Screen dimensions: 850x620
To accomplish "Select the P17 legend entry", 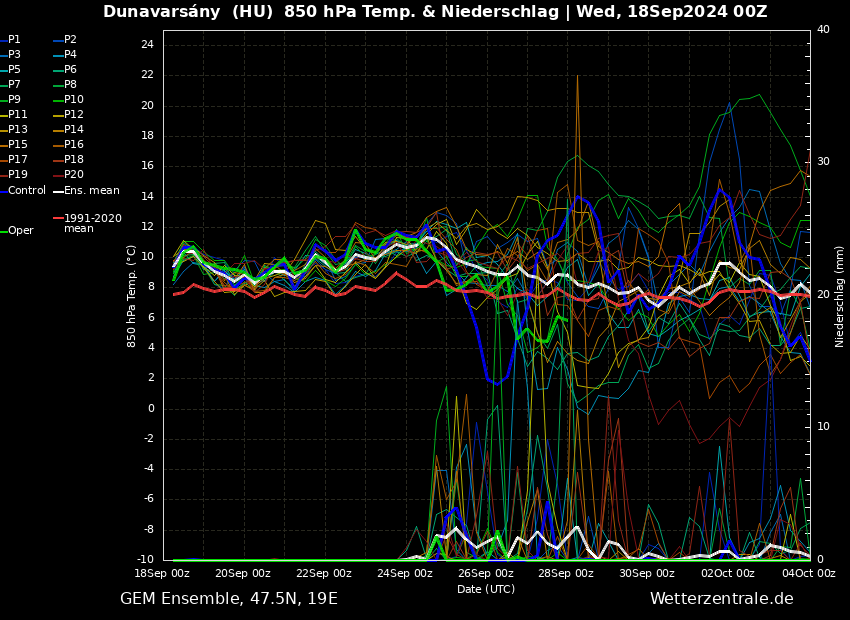I will tap(18, 160).
